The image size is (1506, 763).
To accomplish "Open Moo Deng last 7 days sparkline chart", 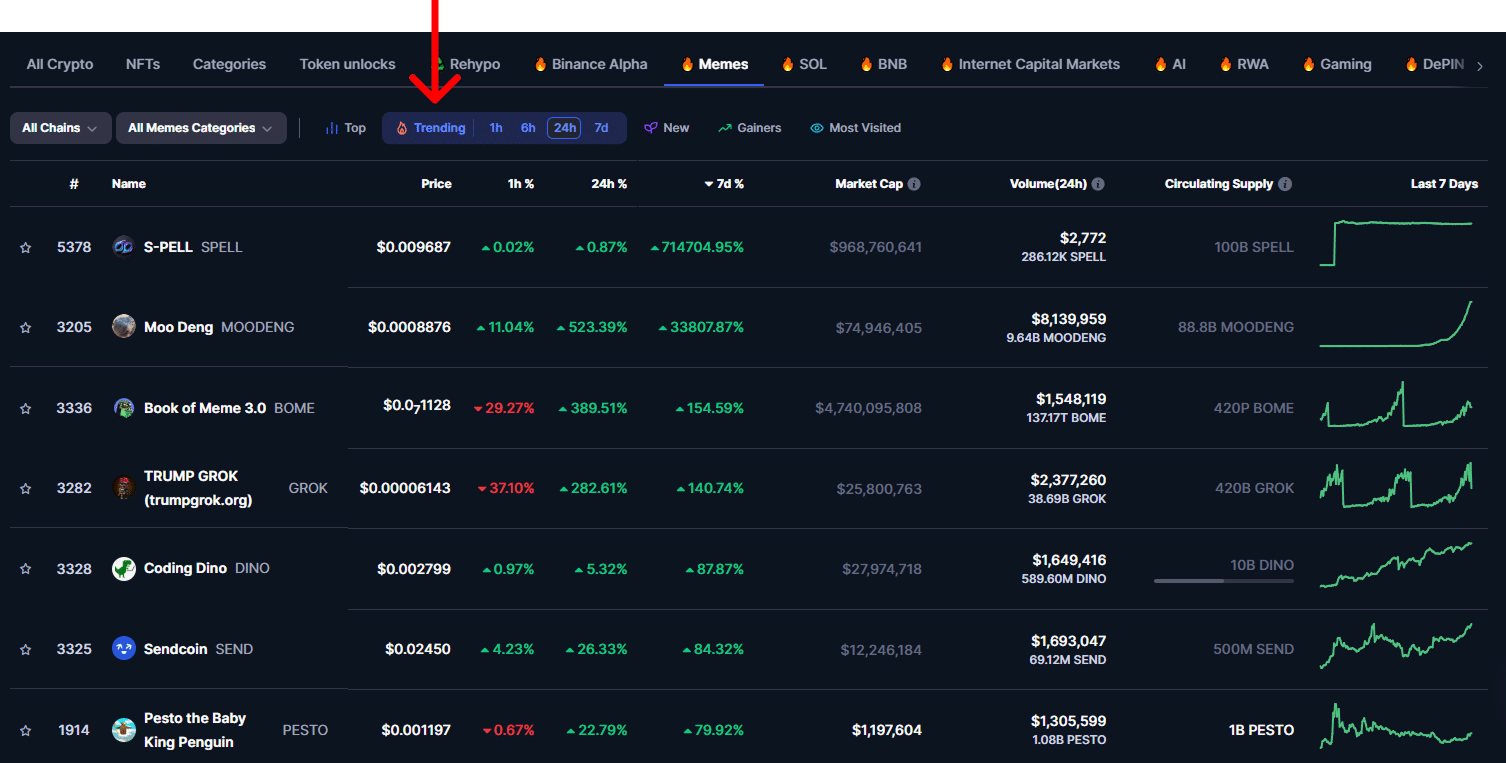I will [x=1396, y=324].
